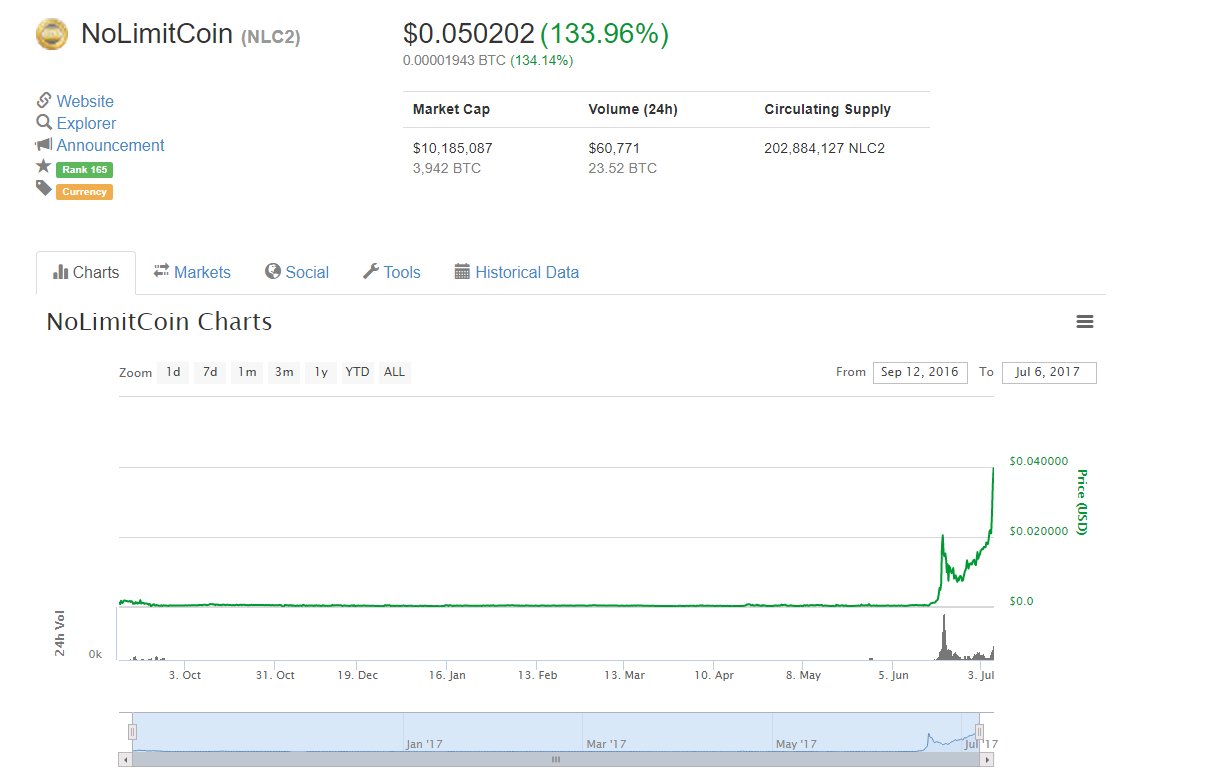Click the To date field Jul 6, 2017
Image resolution: width=1209 pixels, height=778 pixels.
(1049, 372)
